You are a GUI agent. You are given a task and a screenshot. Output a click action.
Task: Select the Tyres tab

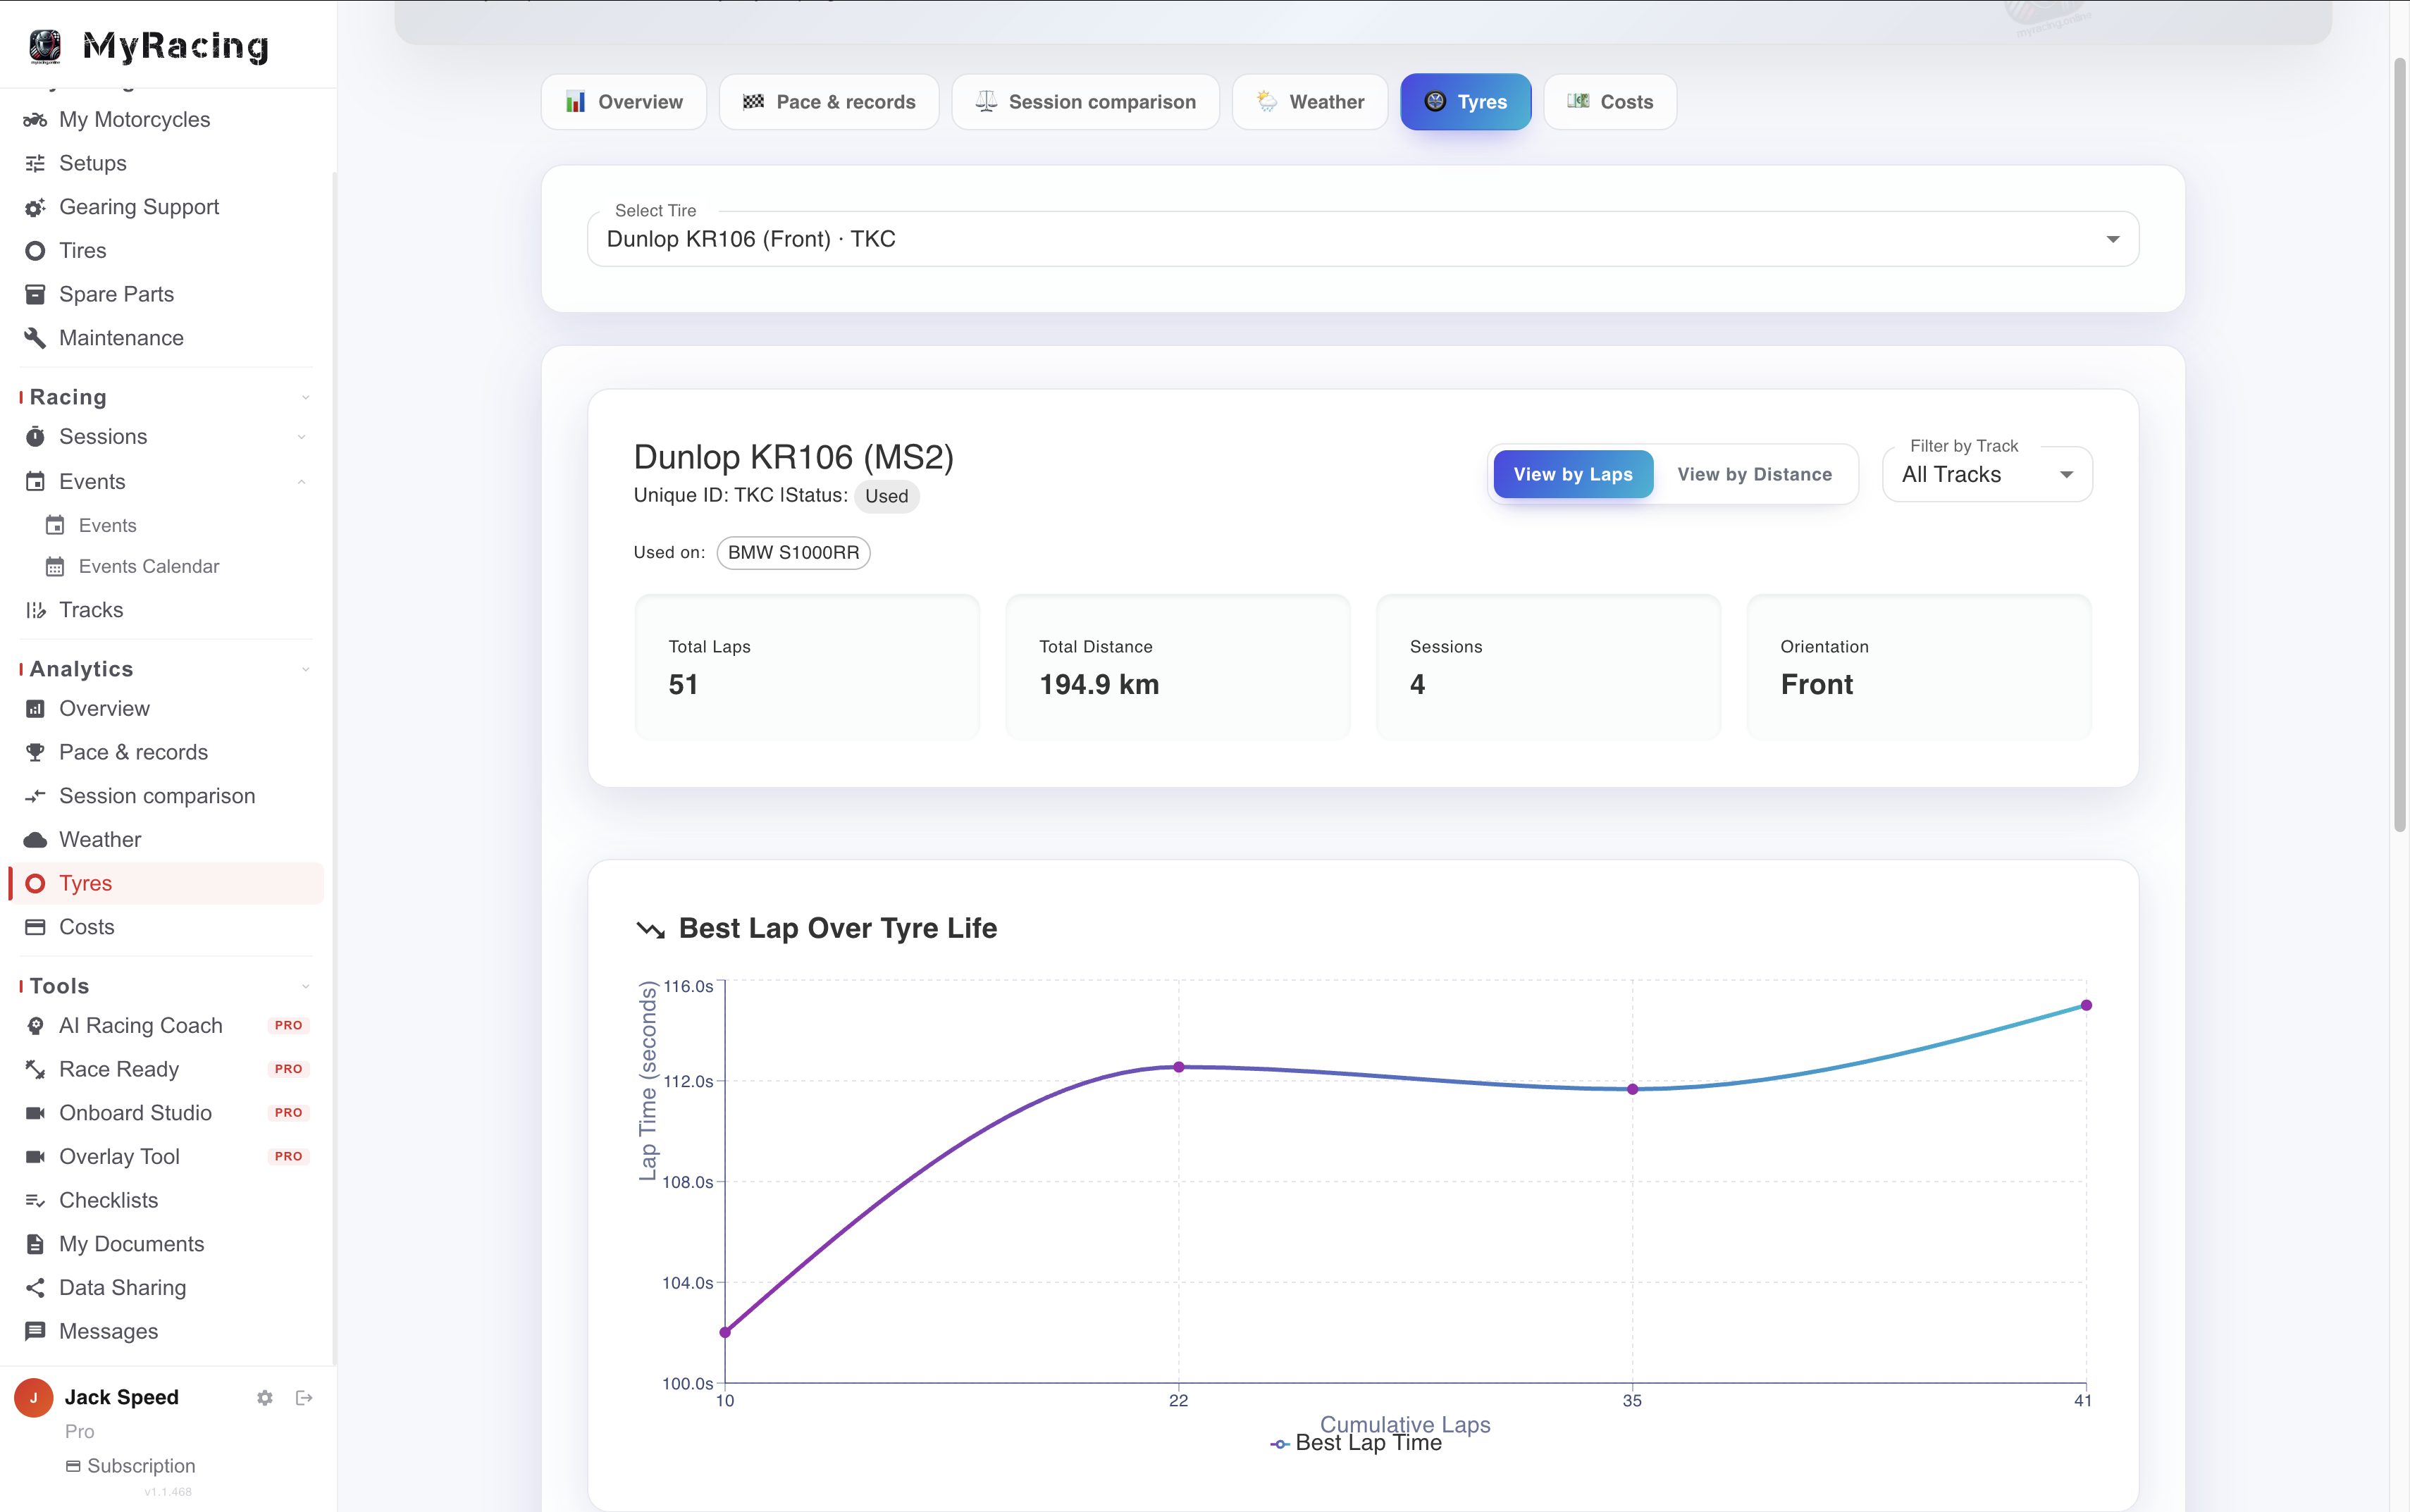1466,102
